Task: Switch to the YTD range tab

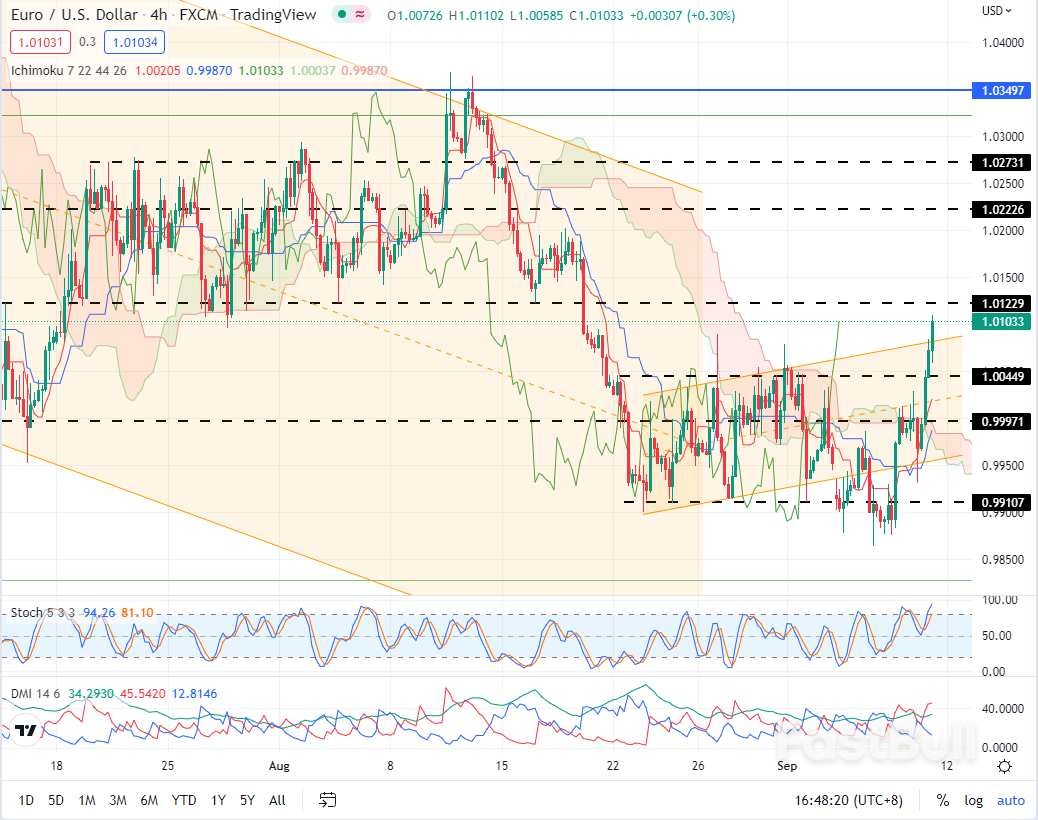Action: [x=183, y=800]
